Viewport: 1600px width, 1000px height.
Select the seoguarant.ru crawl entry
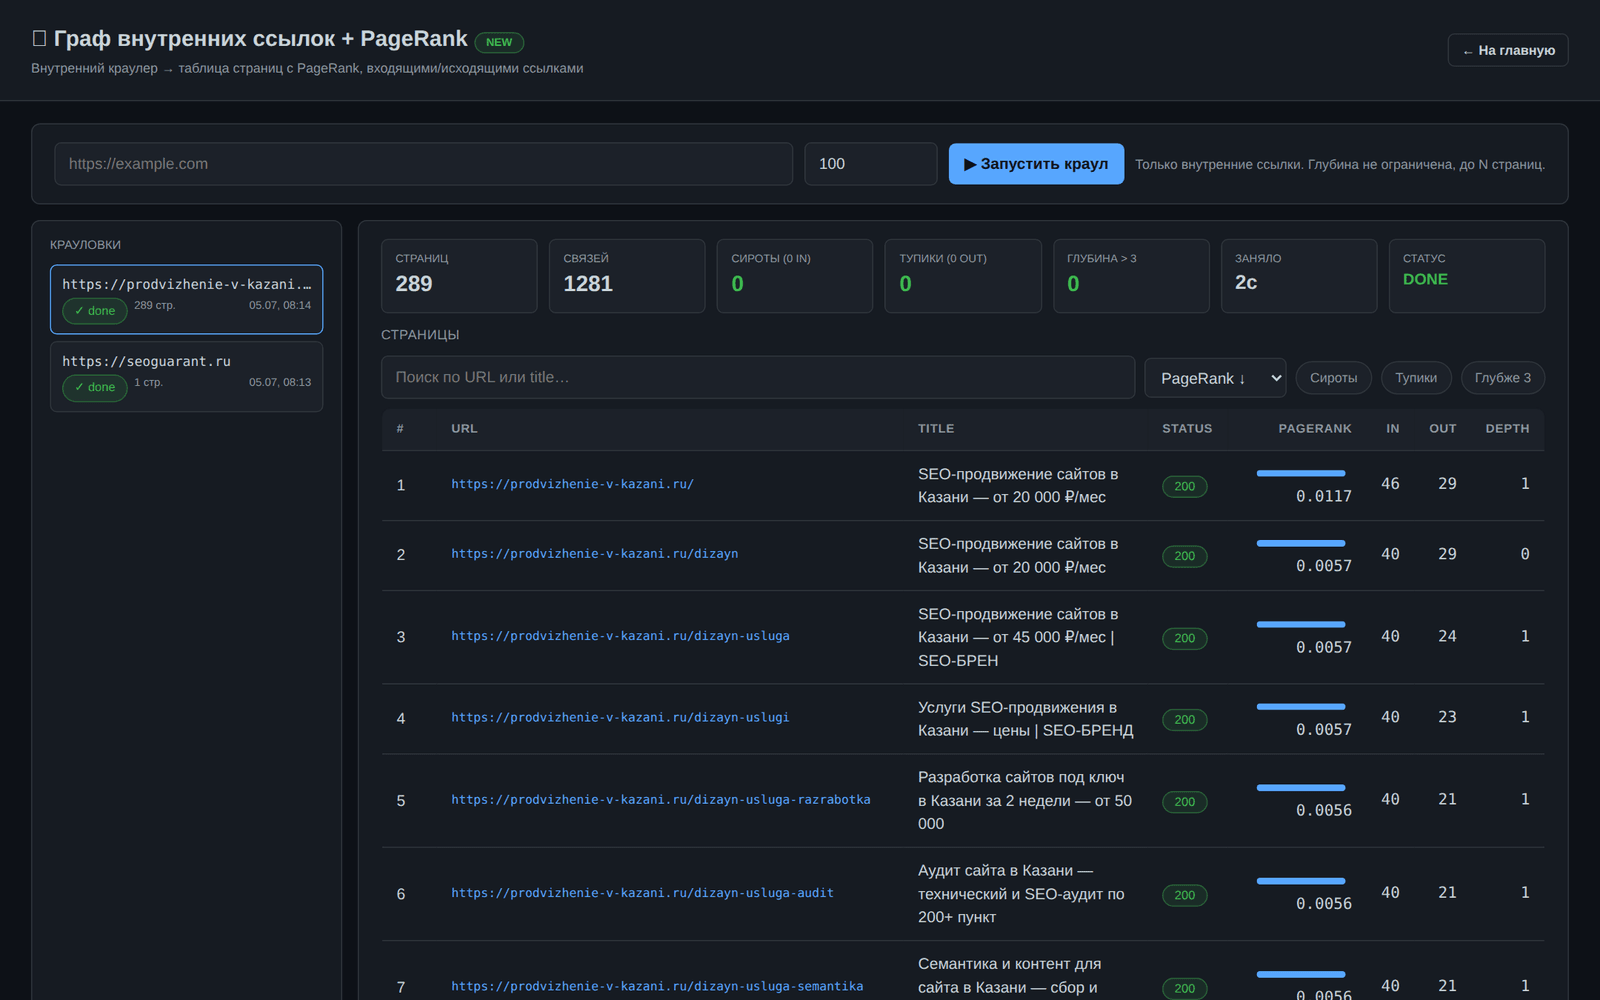click(x=187, y=376)
